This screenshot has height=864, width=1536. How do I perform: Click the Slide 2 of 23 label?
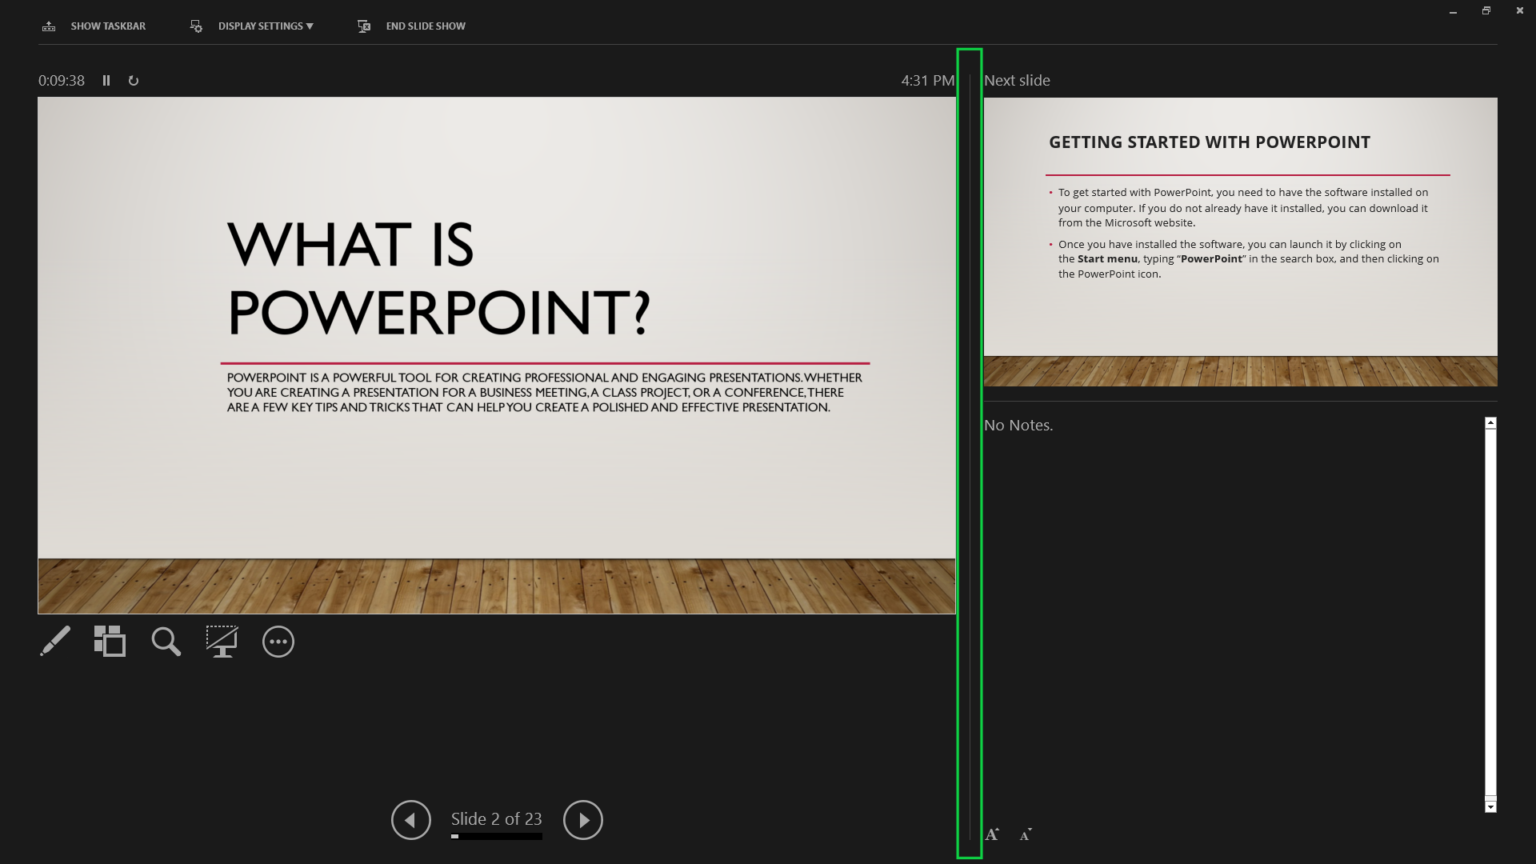point(496,818)
